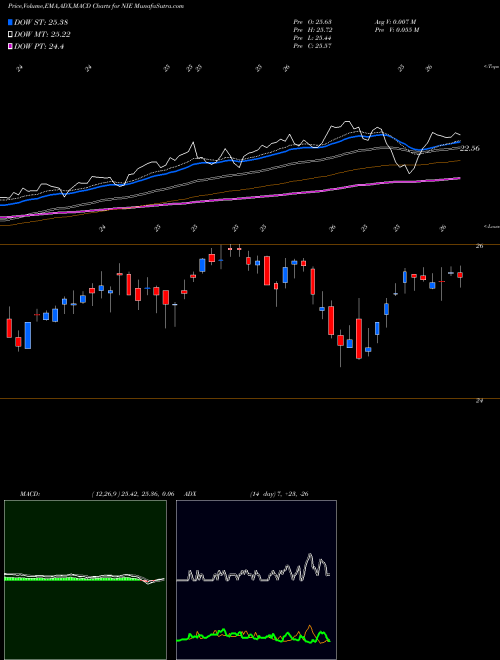The height and width of the screenshot is (660, 500).
Task: Click the 'ADX' panel label
Action: [191, 494]
